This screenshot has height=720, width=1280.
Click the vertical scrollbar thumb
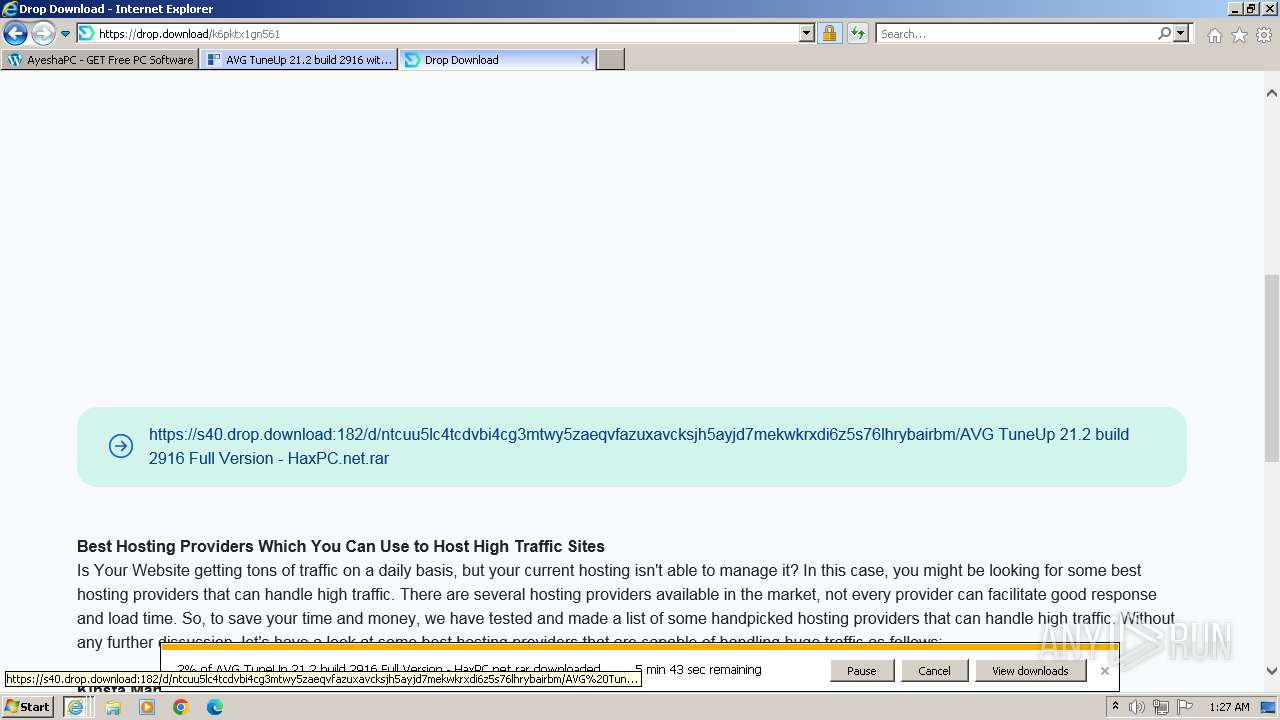point(1271,367)
